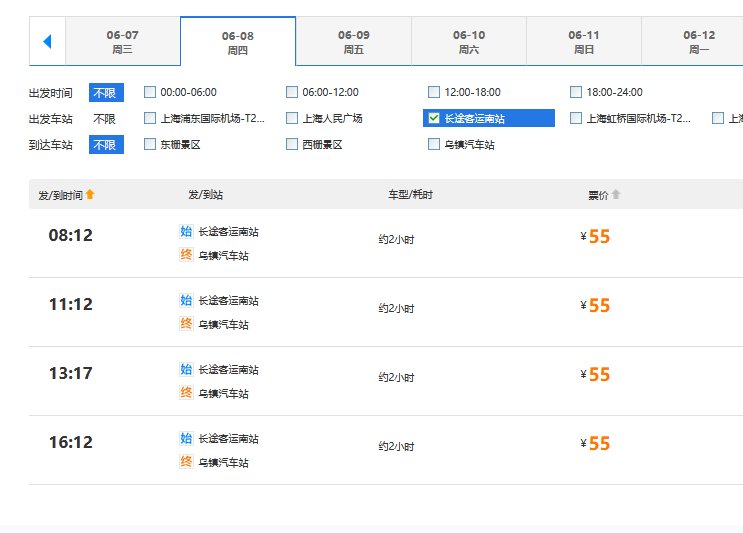Switch to the 06-09 Friday date tab

coord(353,41)
